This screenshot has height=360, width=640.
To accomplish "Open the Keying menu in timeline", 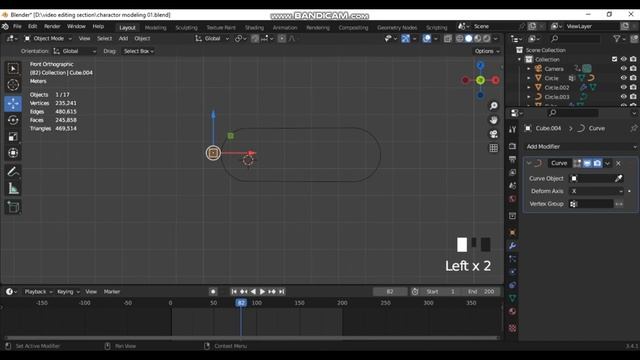I will tap(68, 291).
